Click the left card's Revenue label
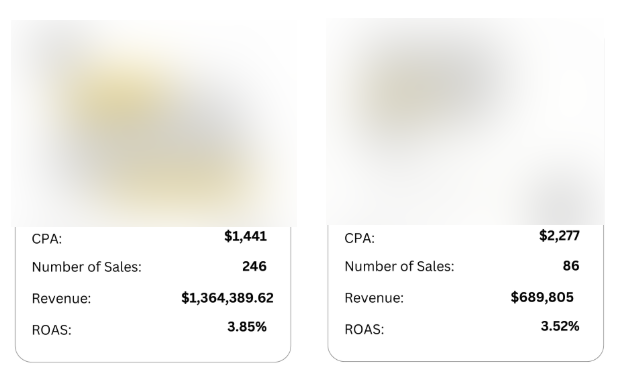The height and width of the screenshot is (388, 630). point(61,298)
